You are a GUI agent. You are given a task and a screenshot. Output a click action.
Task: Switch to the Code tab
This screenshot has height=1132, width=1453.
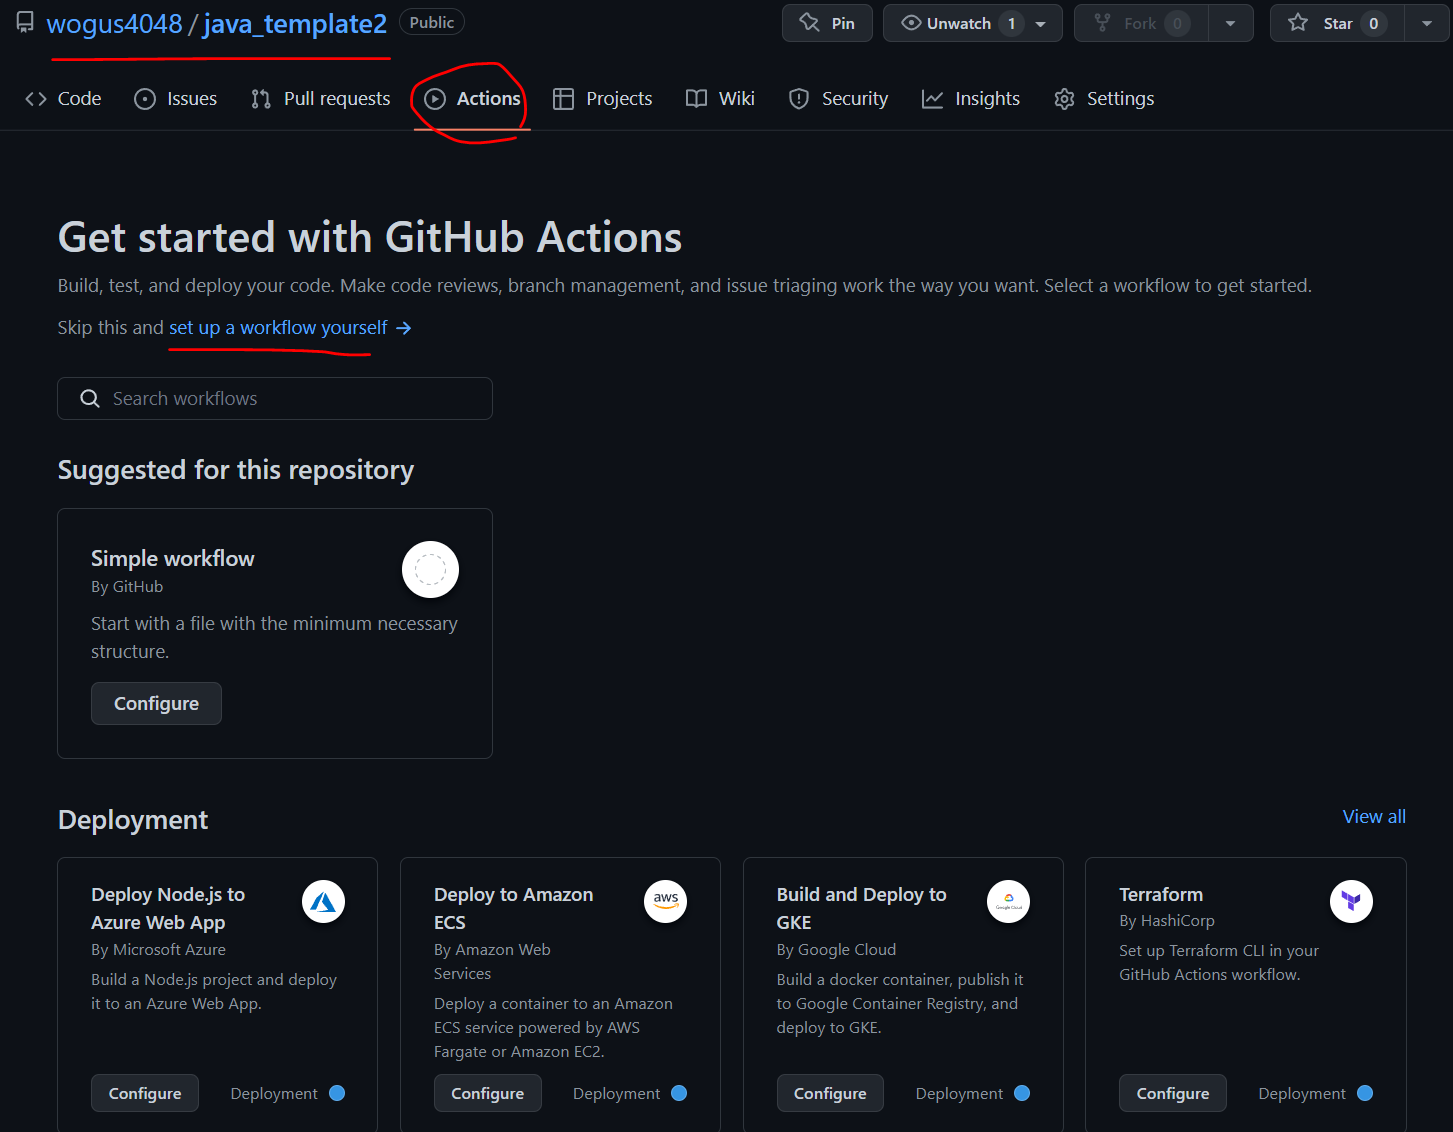coord(63,99)
